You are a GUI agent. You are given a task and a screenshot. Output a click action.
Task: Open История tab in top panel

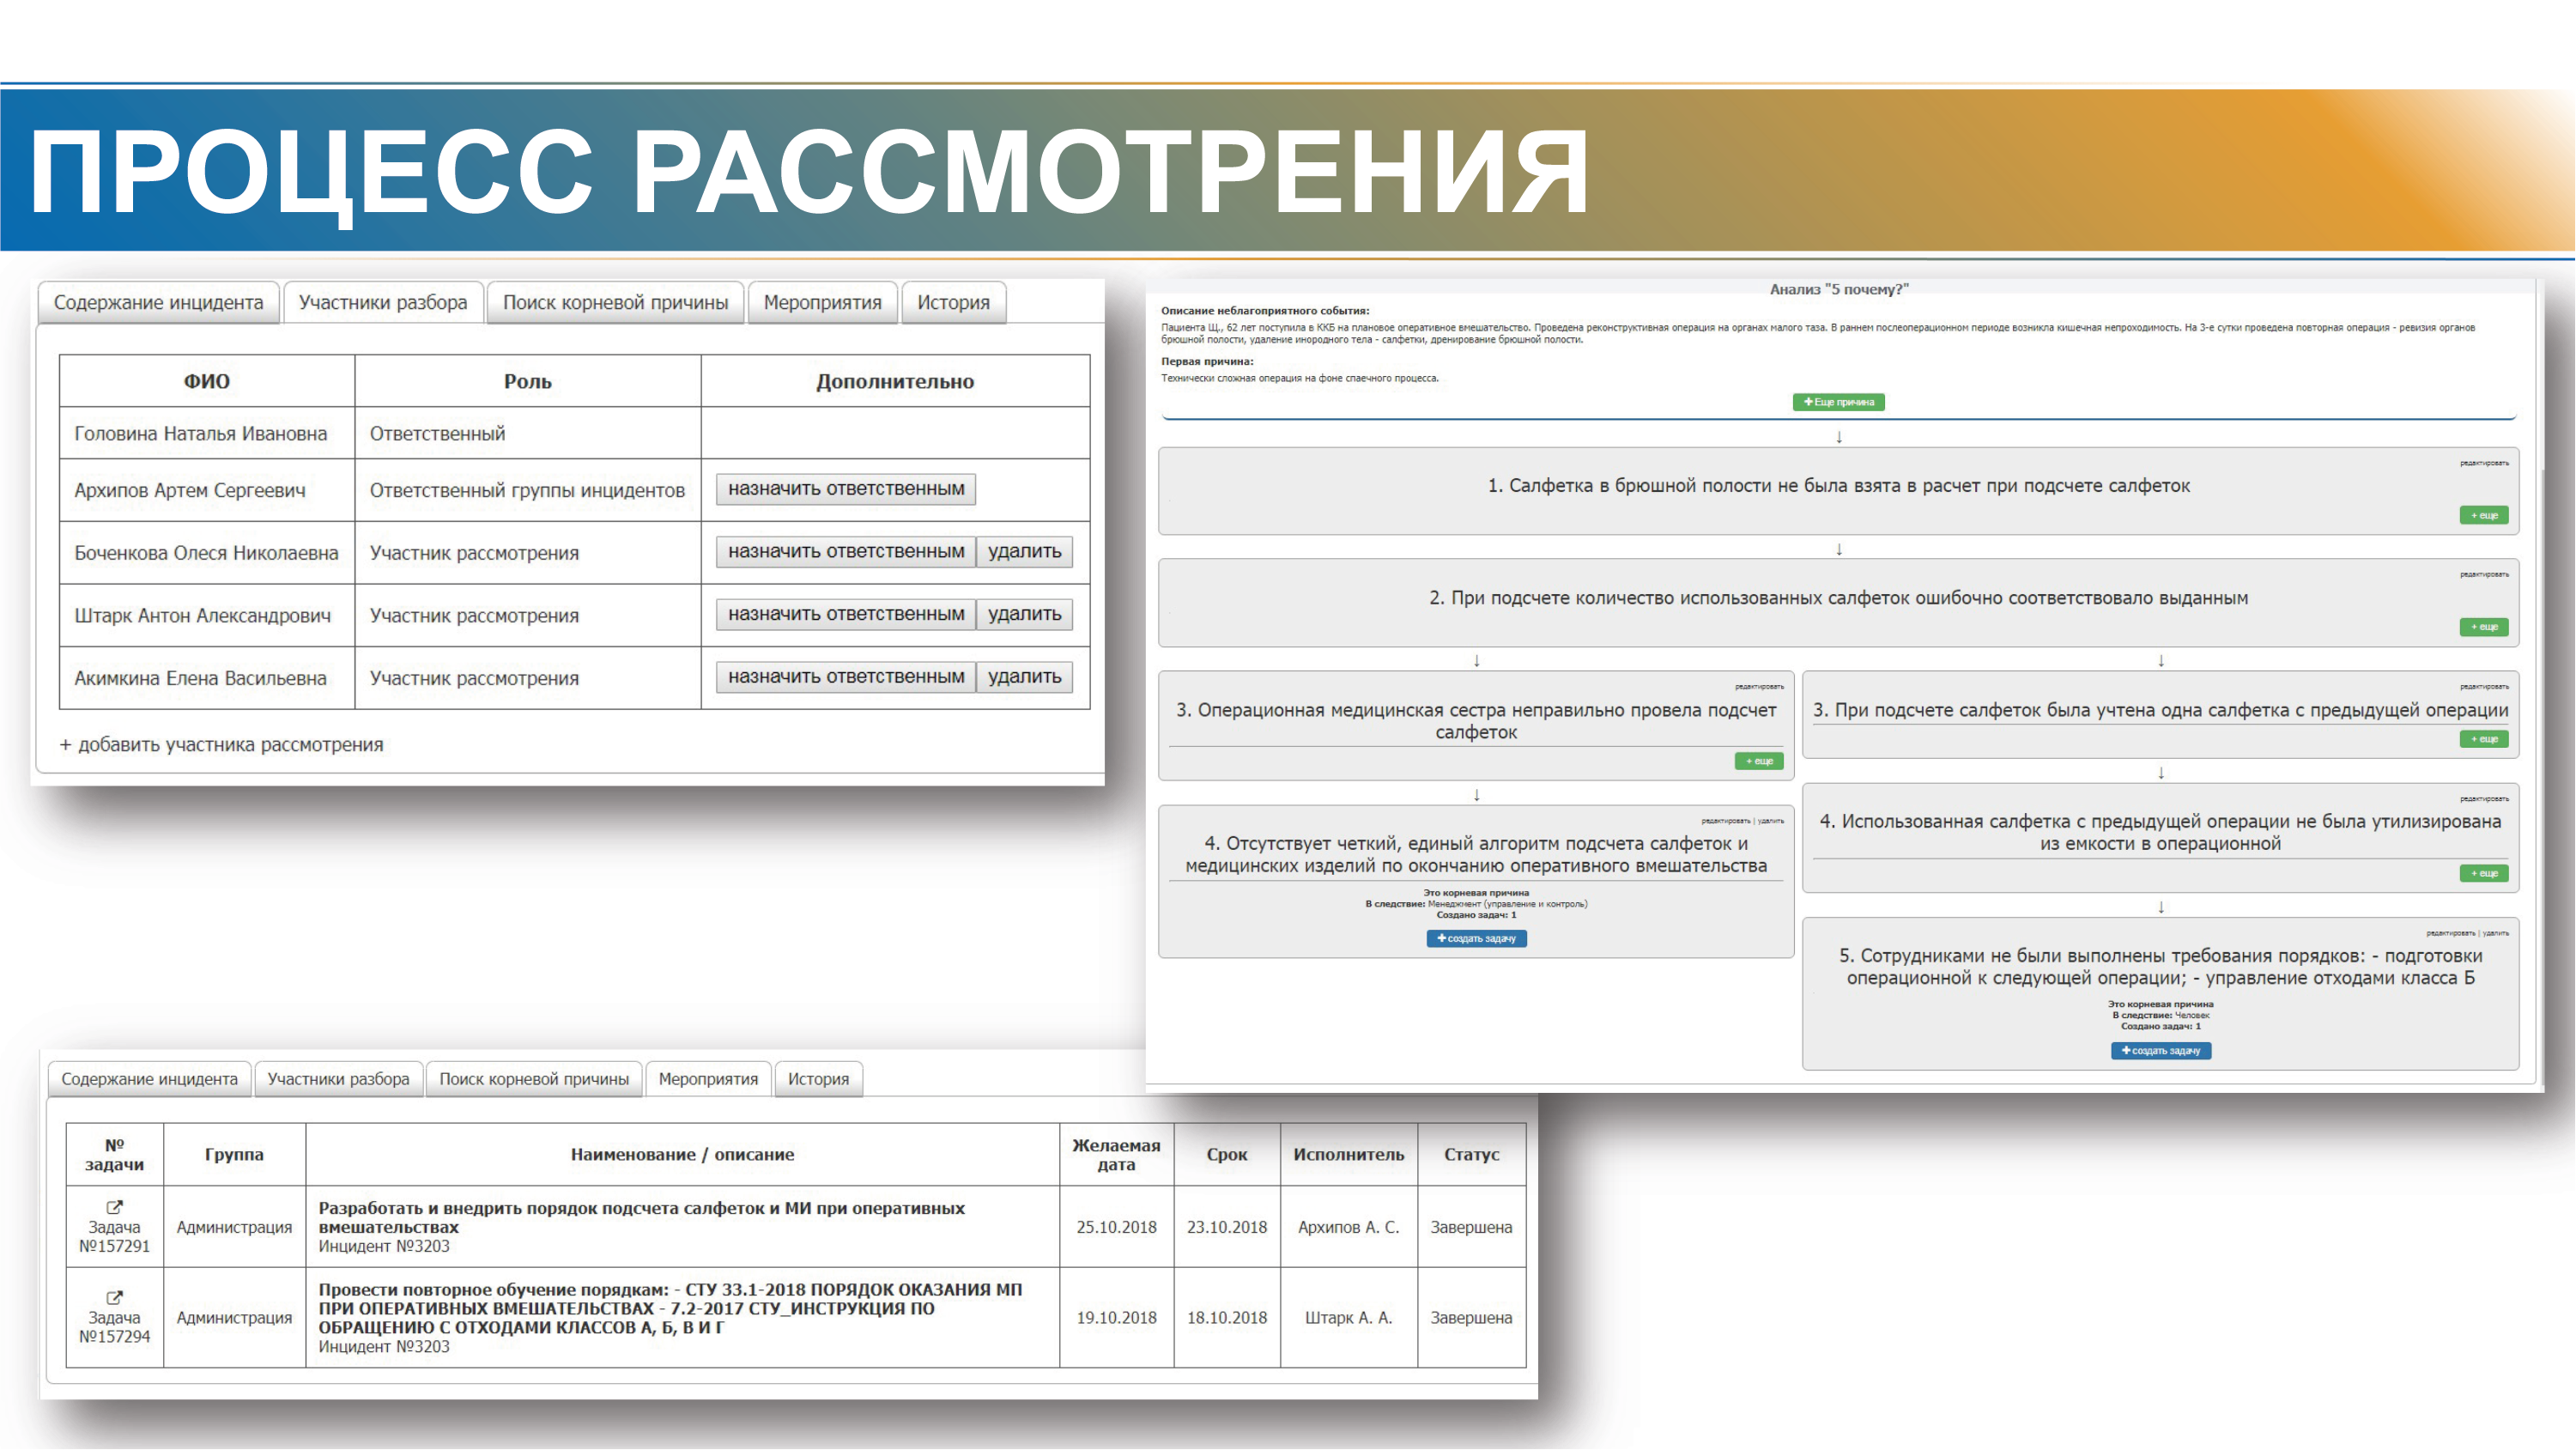click(953, 303)
